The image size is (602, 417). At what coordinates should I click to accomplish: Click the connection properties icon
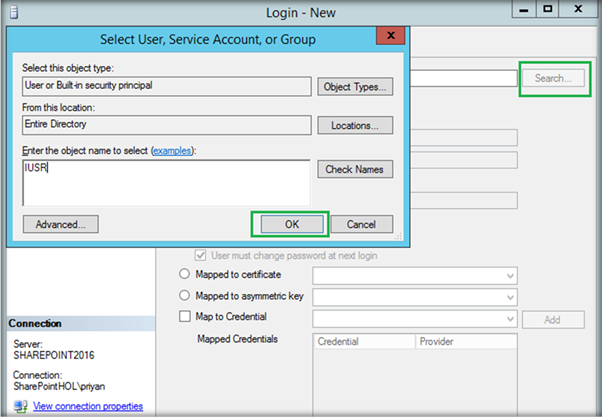pyautogui.click(x=20, y=406)
